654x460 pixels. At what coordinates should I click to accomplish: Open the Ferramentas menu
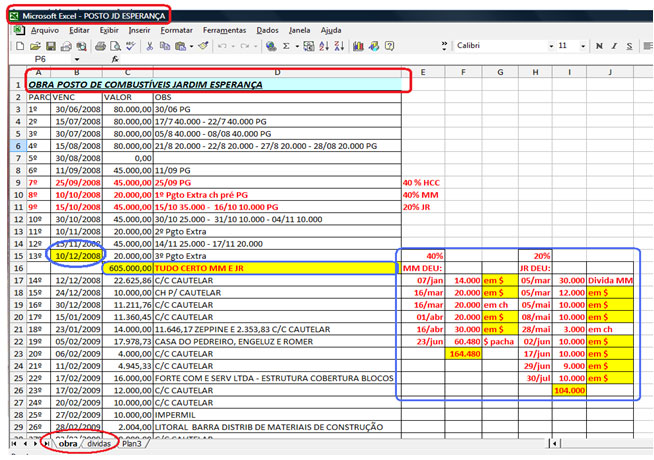pos(224,30)
